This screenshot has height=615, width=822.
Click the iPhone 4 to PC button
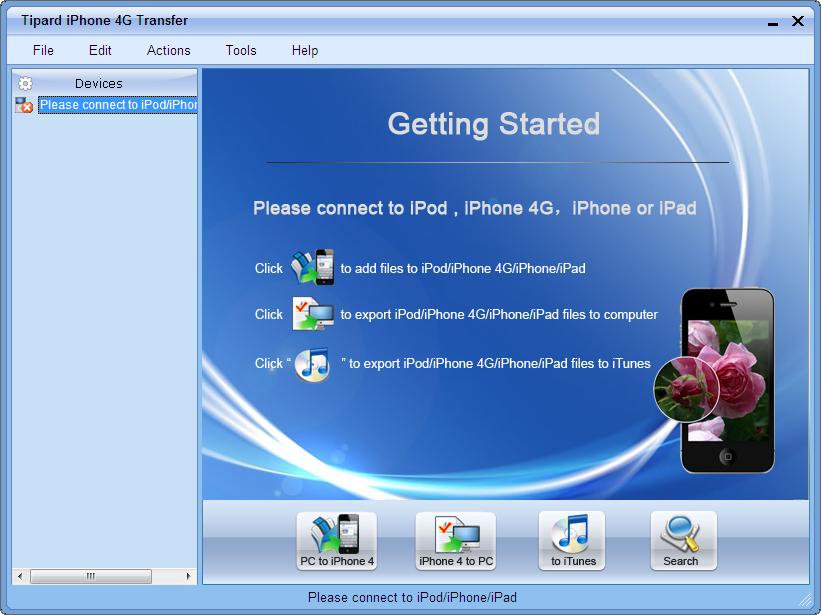(456, 541)
